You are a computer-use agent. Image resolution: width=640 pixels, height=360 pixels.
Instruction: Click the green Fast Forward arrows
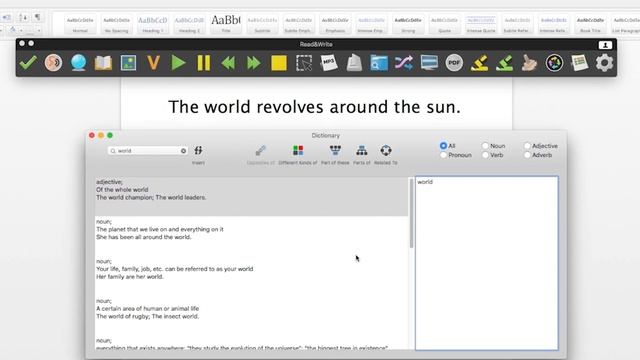[254, 63]
